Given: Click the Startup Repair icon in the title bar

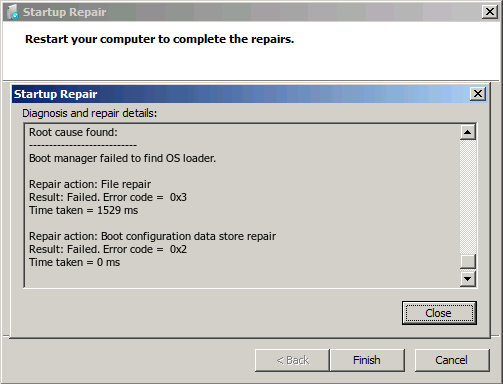Looking at the screenshot, I should pyautogui.click(x=13, y=12).
